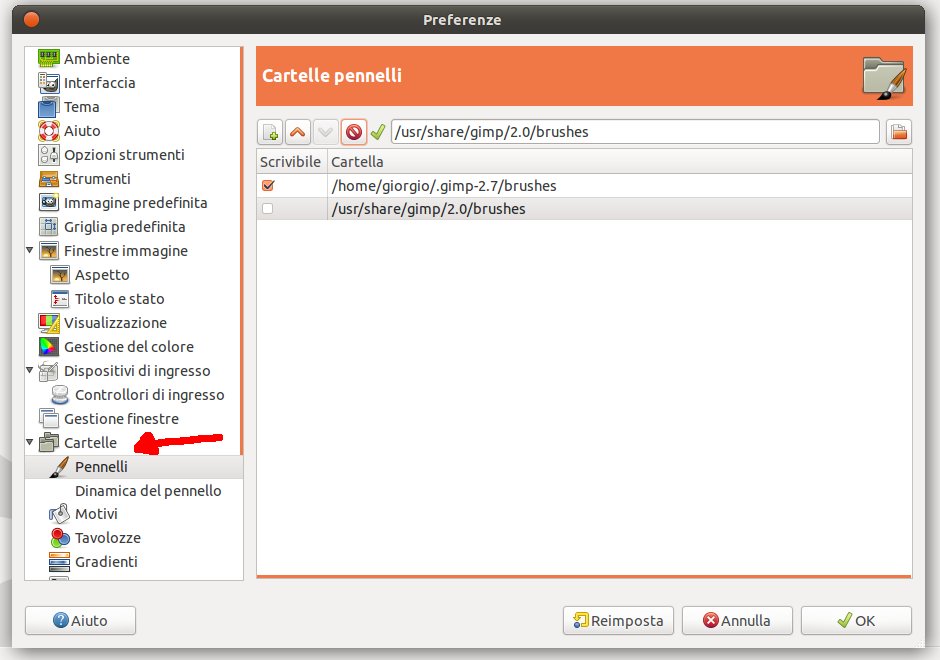Select the Motivi folder entry
940x660 pixels.
(96, 514)
